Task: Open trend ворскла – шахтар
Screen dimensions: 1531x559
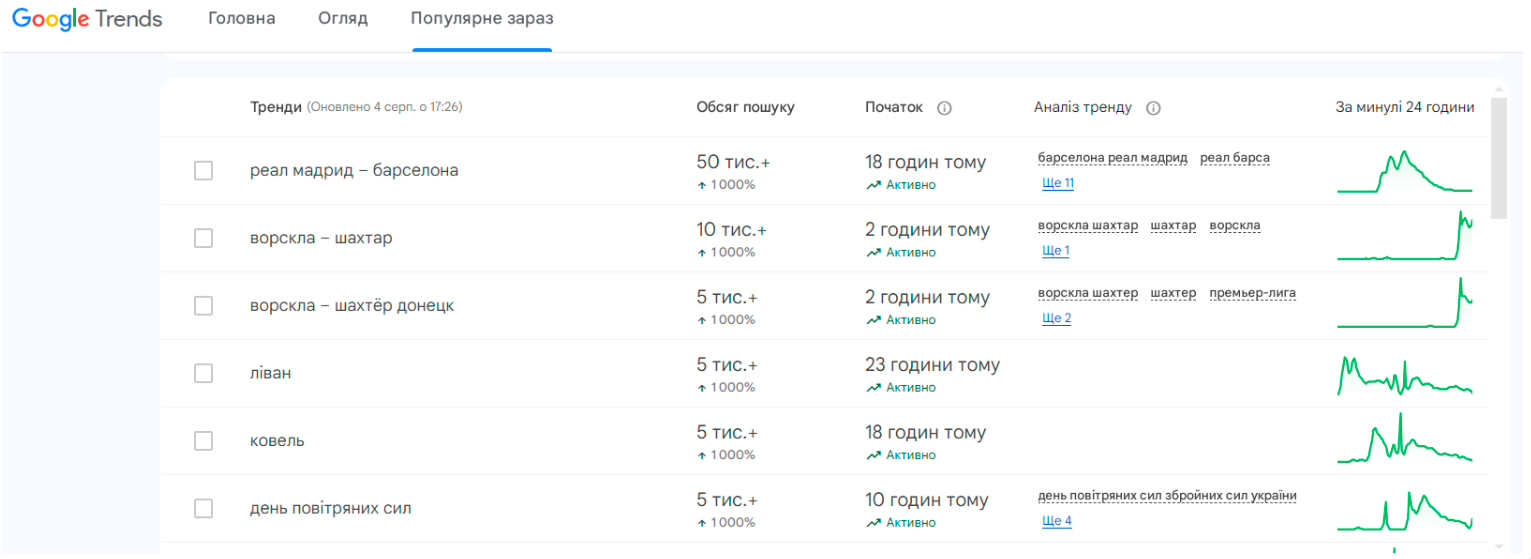Action: pyautogui.click(x=321, y=238)
